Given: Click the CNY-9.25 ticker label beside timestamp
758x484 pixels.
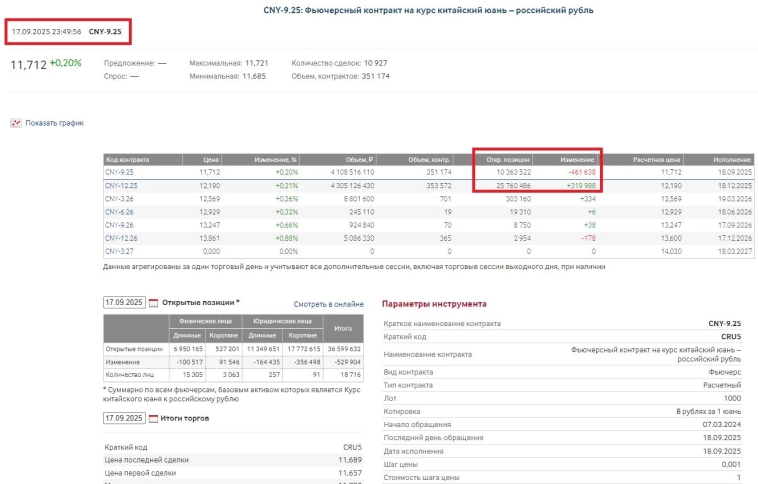Looking at the screenshot, I should pos(105,32).
